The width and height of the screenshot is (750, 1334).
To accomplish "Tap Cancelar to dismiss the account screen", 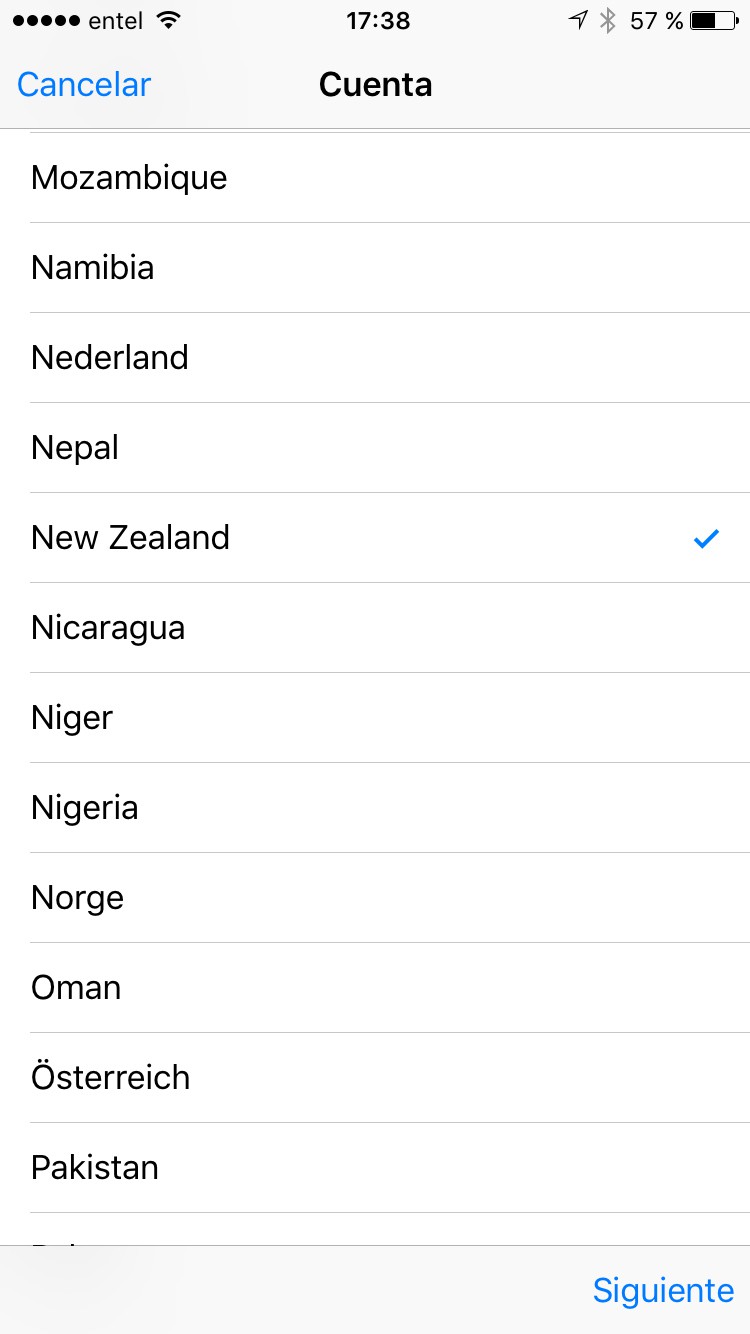I will (84, 85).
